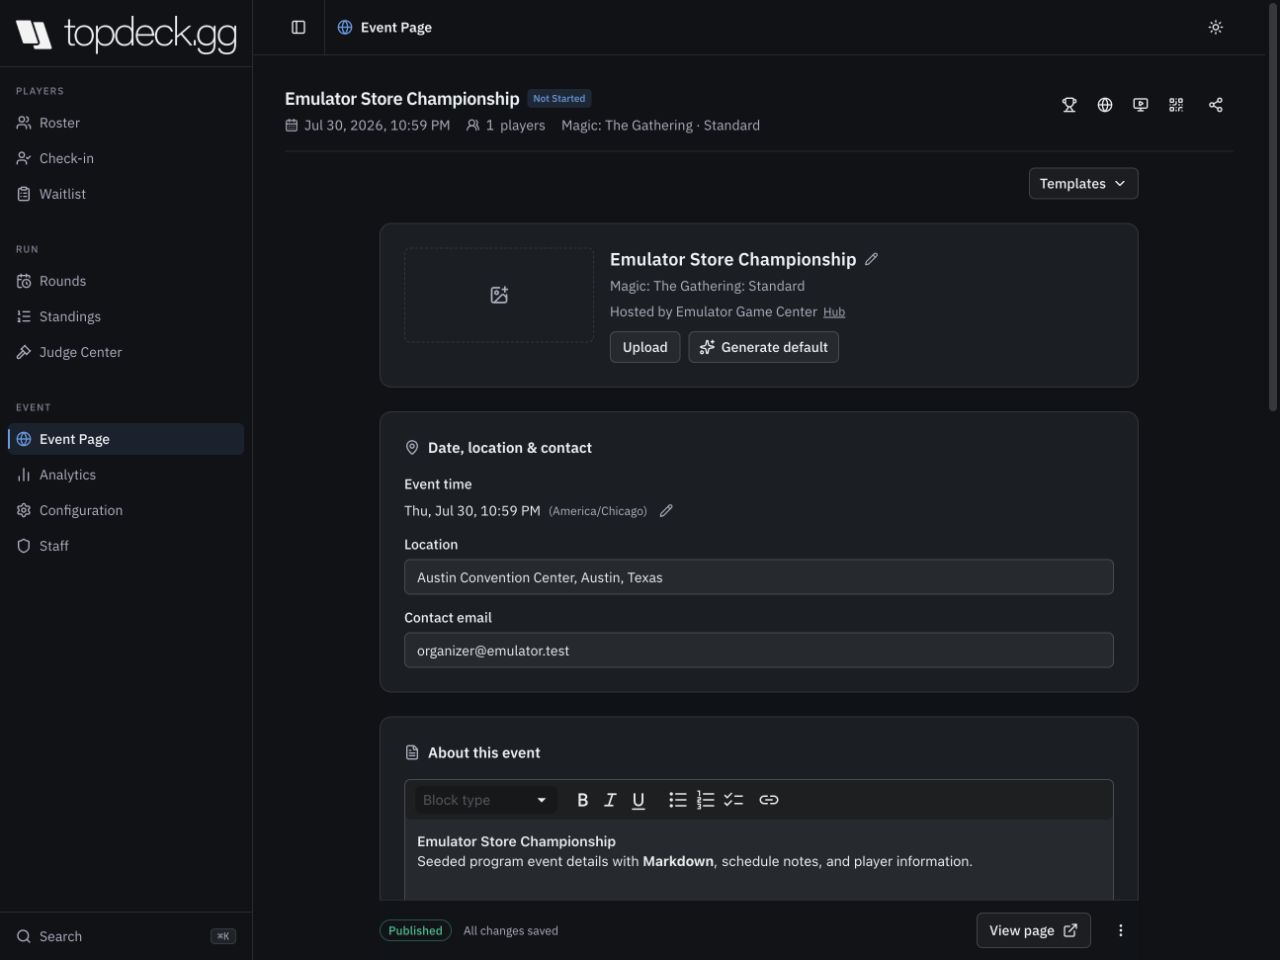The height and width of the screenshot is (960, 1280).
Task: Click the "Hosted by Emulator Game Center" text
Action: click(x=714, y=312)
